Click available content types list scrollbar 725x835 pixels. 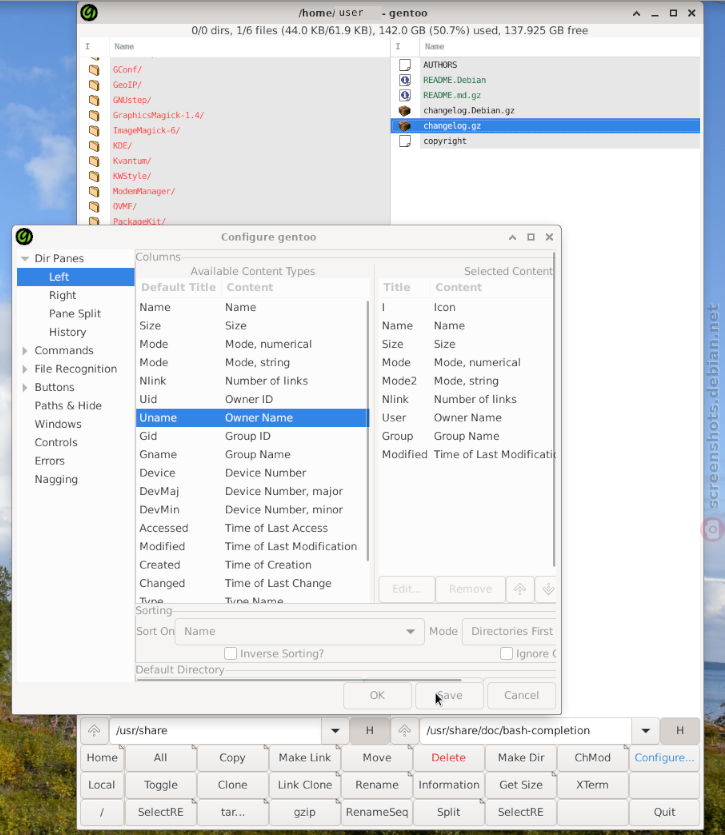tap(368, 430)
